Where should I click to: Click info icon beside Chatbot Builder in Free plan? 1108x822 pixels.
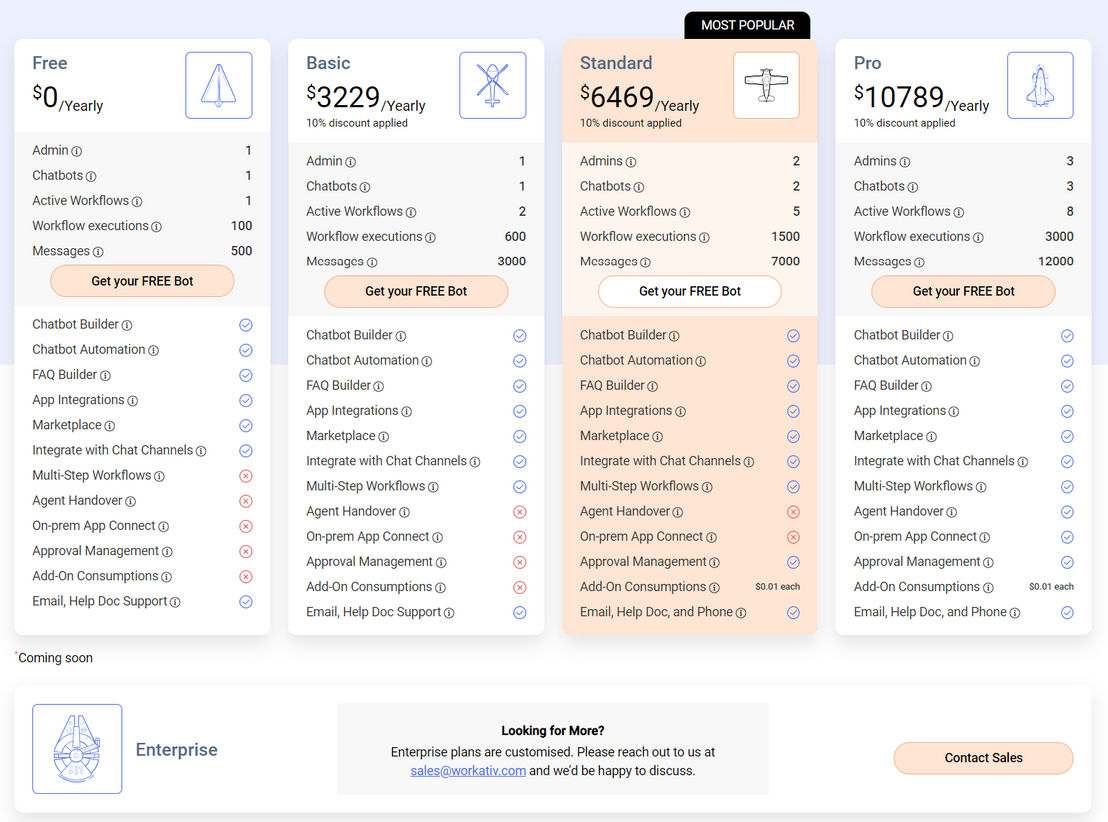[x=126, y=325]
